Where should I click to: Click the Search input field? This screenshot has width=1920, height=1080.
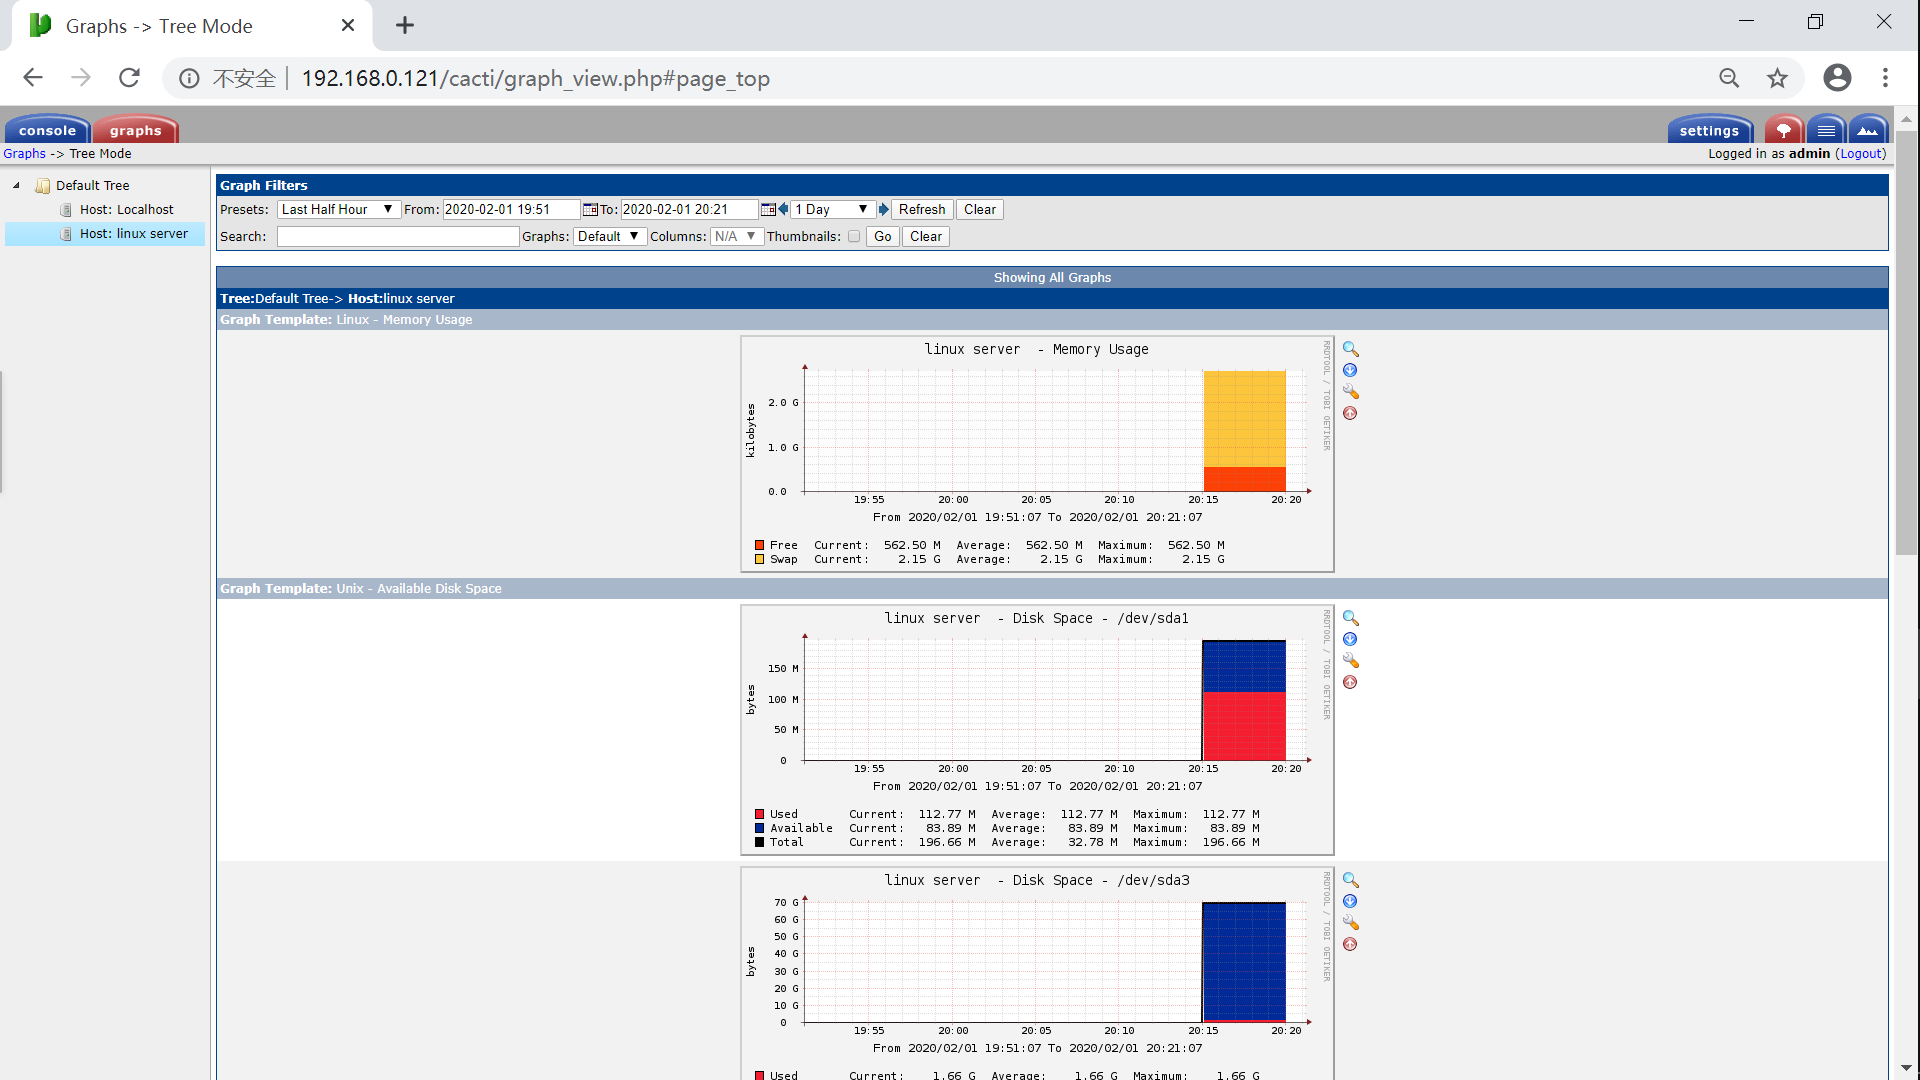(397, 237)
